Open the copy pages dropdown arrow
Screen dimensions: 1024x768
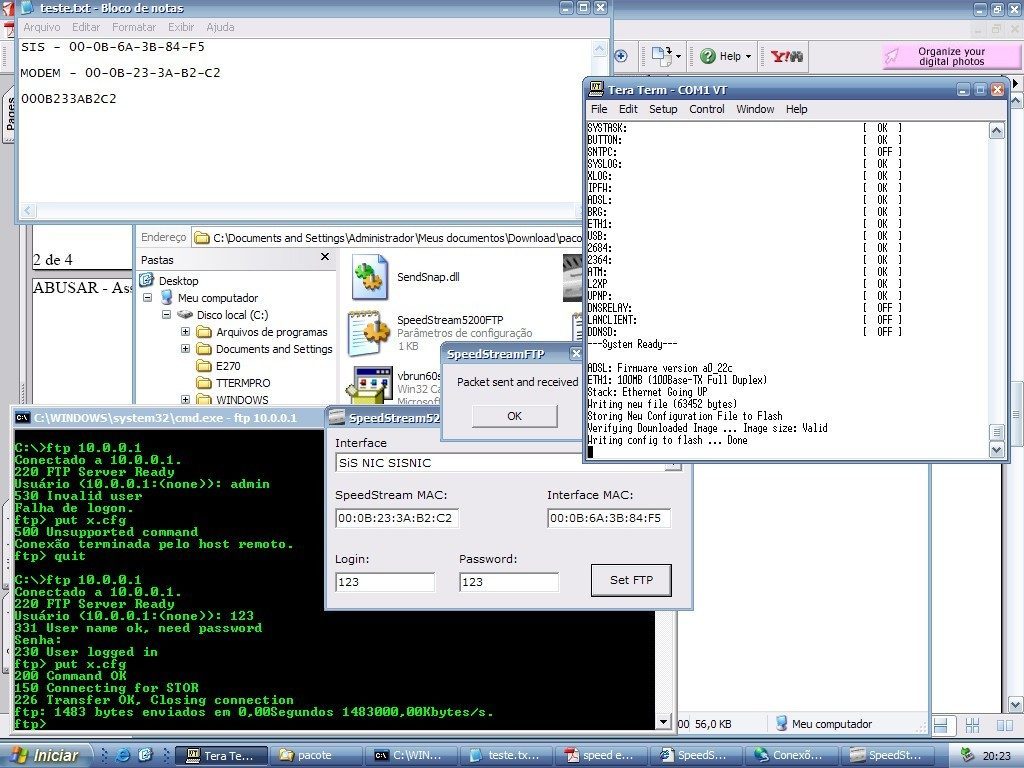[x=678, y=57]
